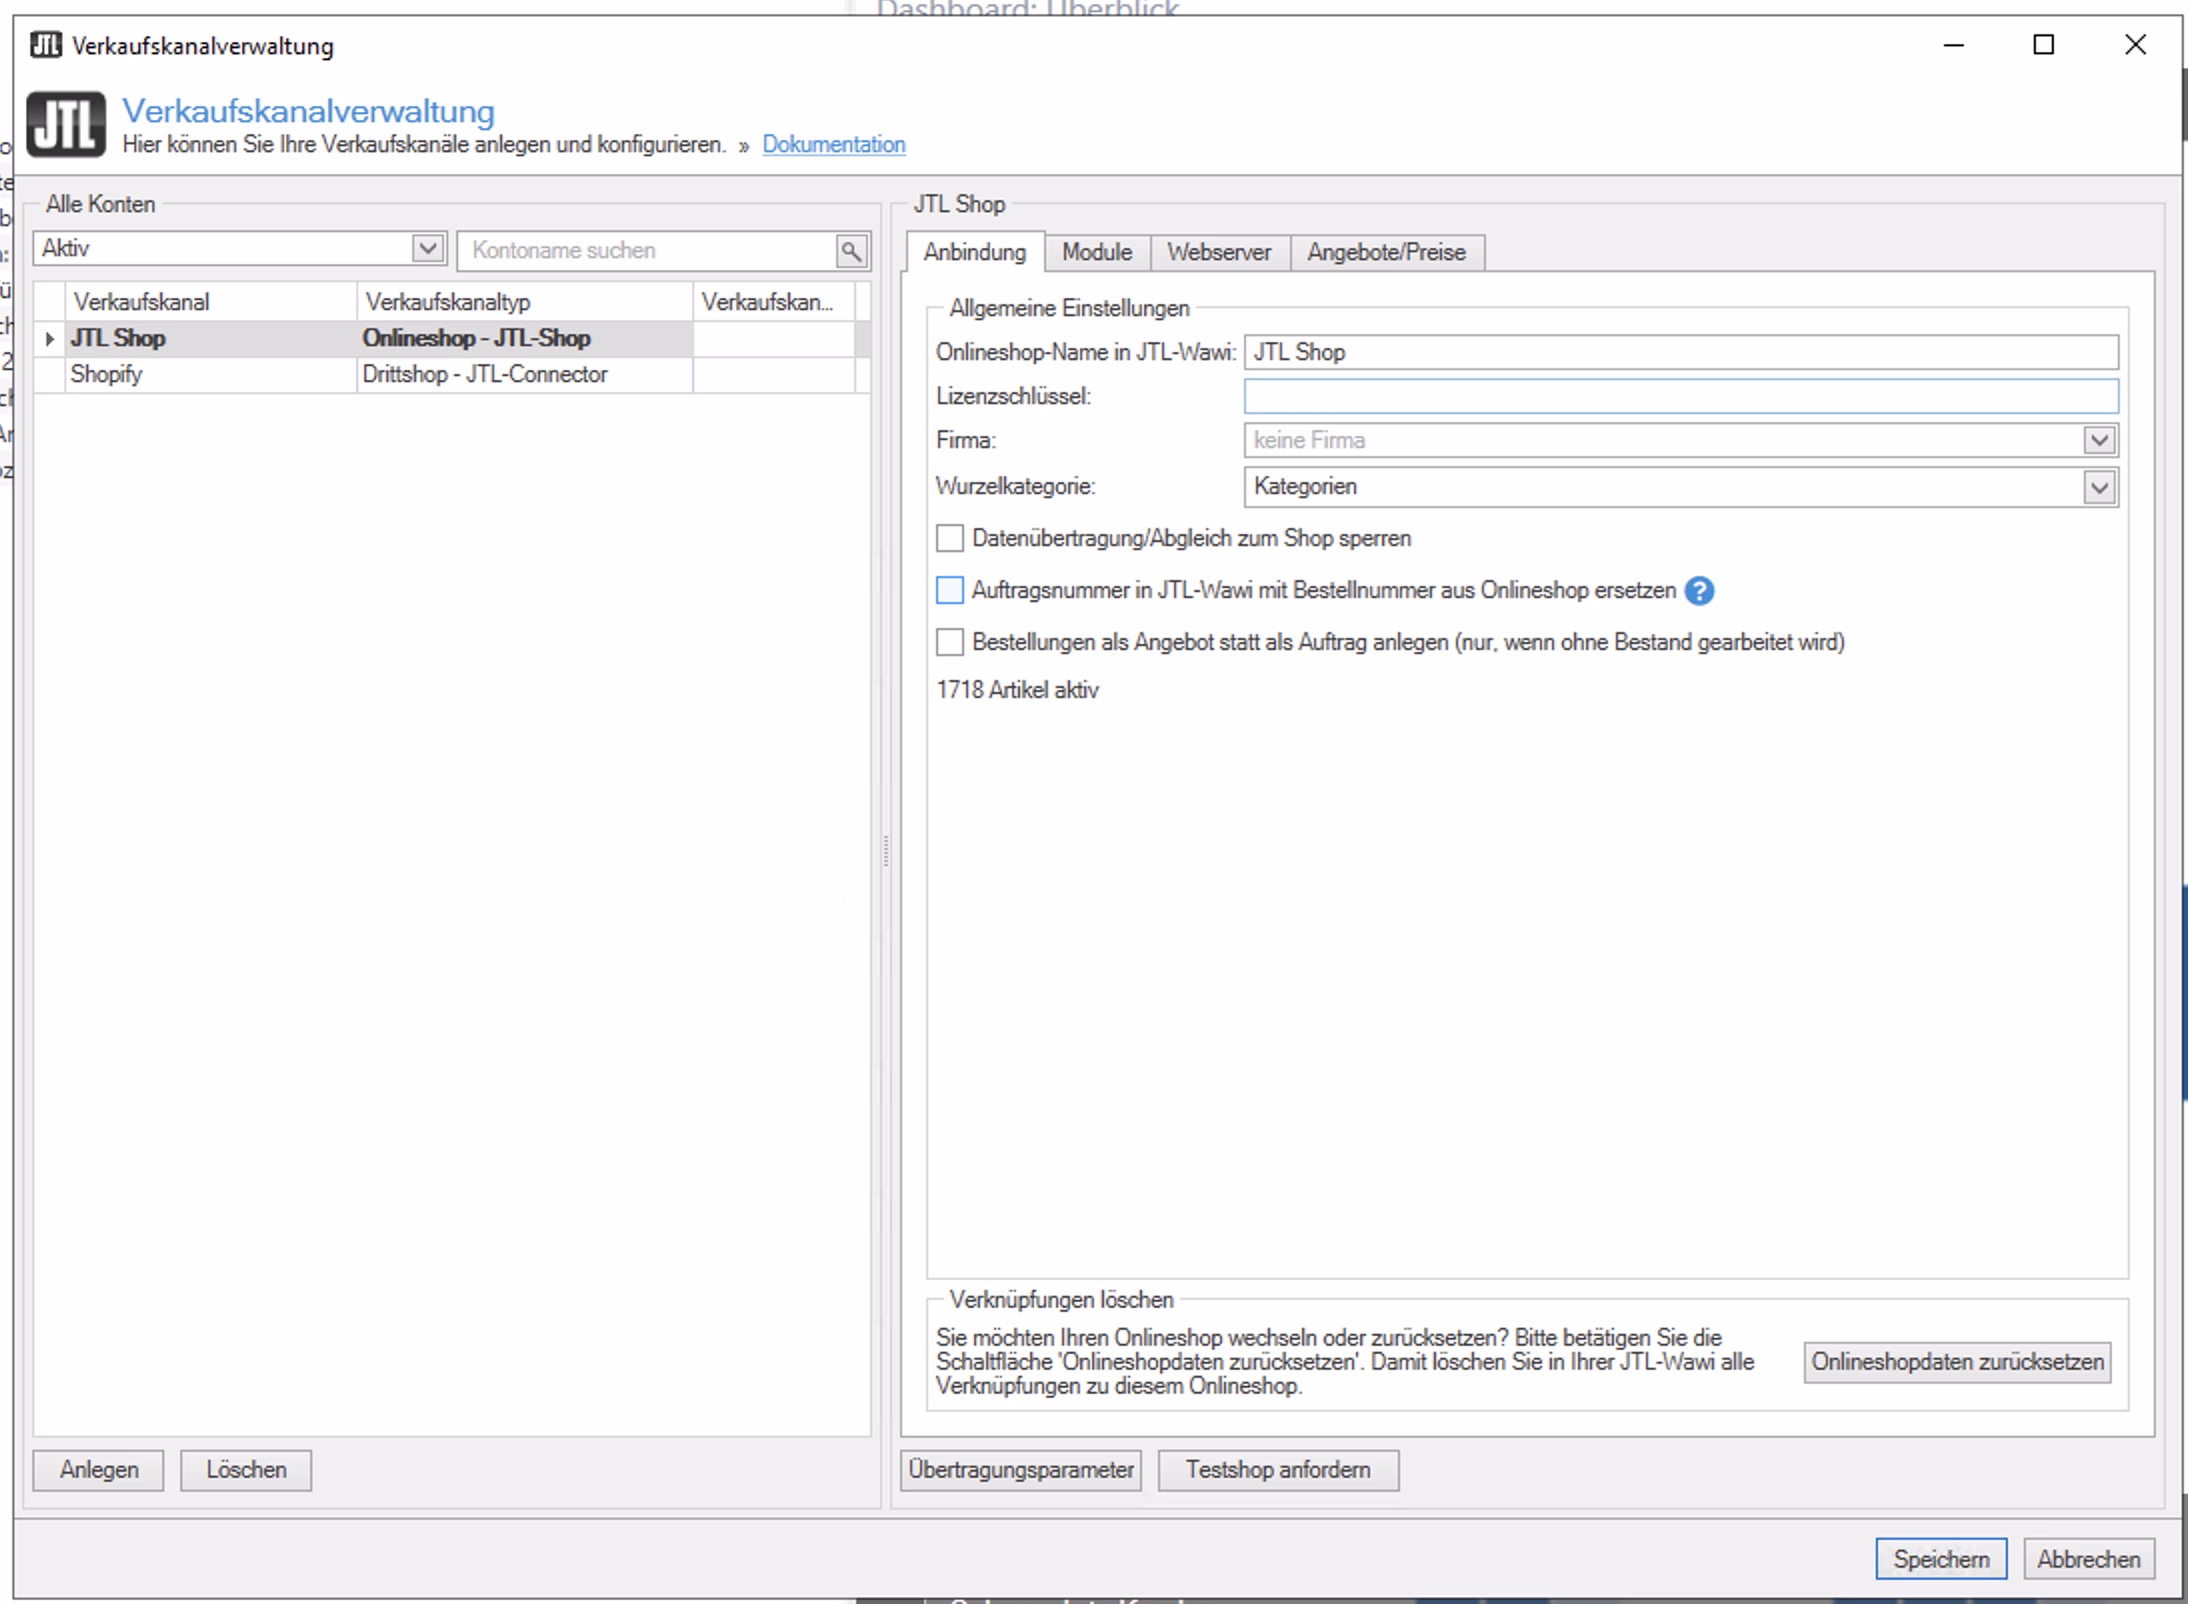Save with the Speichern button
The image size is (2188, 1604).
(x=1941, y=1559)
